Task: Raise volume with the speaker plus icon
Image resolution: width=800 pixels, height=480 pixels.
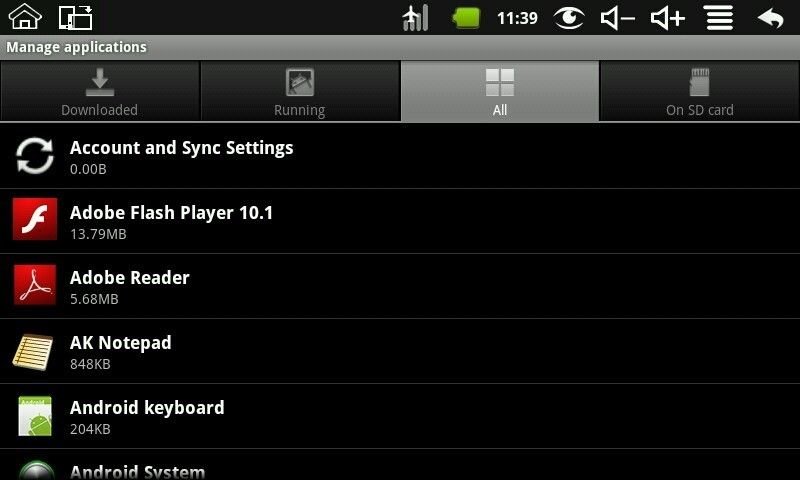Action: pyautogui.click(x=667, y=18)
